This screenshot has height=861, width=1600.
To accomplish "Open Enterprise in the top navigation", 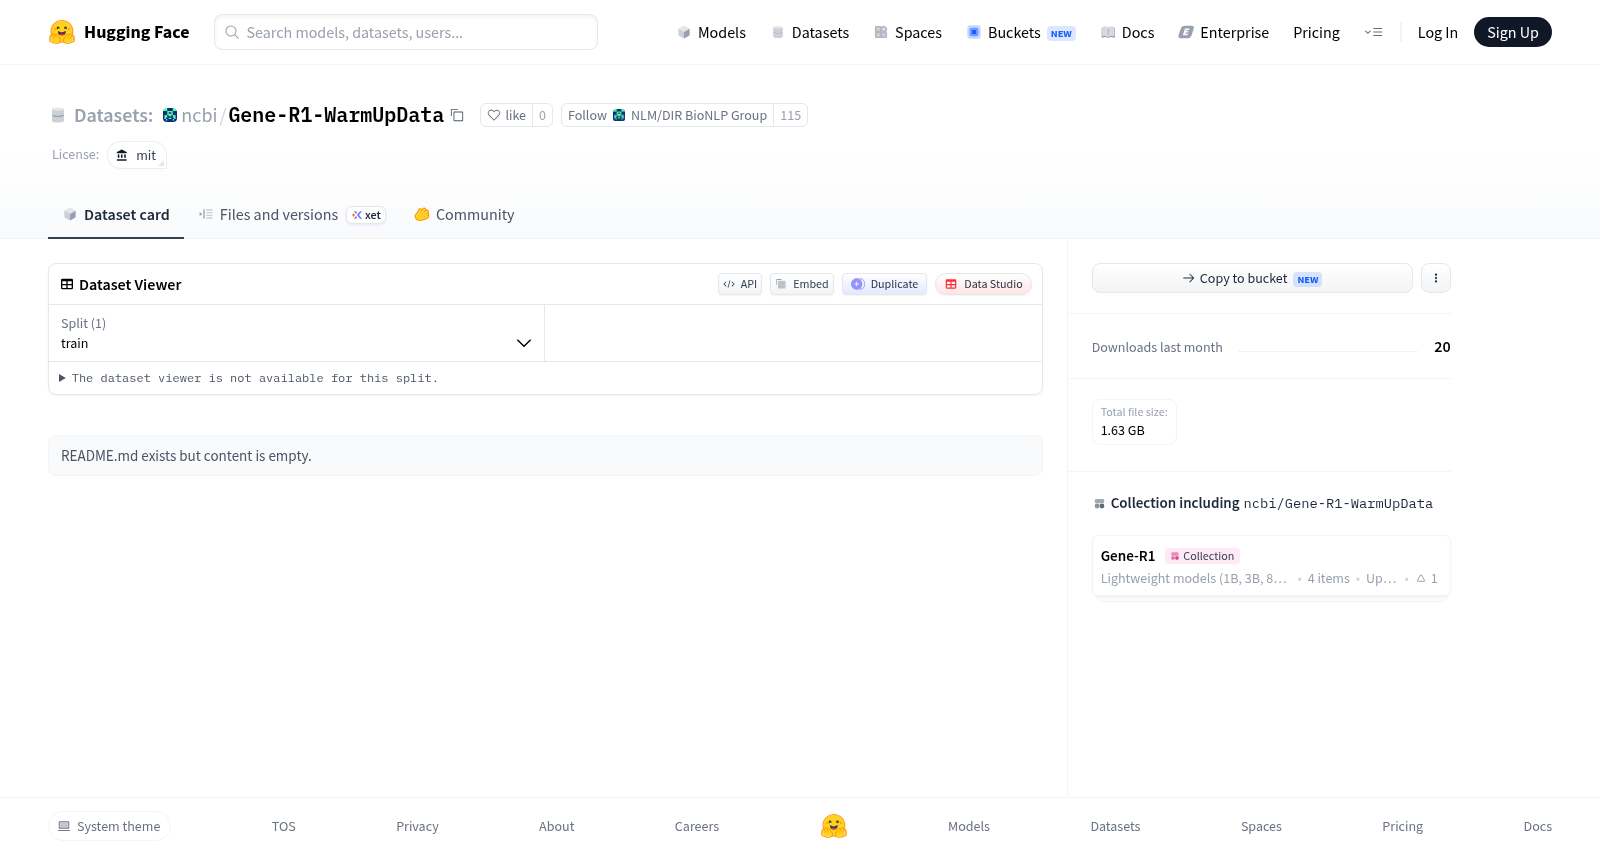I will pos(1223,32).
